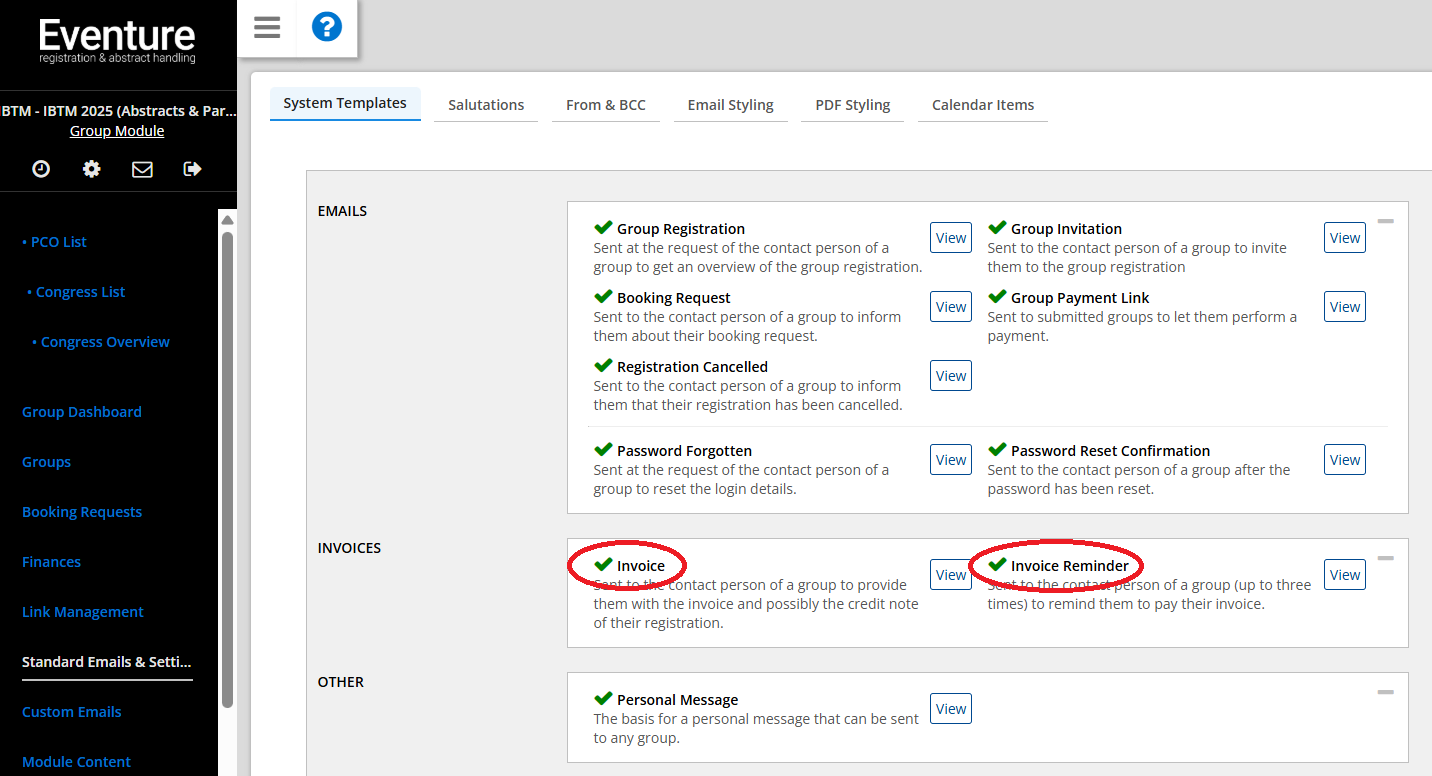View the Invoice Reminder template

click(x=1344, y=575)
